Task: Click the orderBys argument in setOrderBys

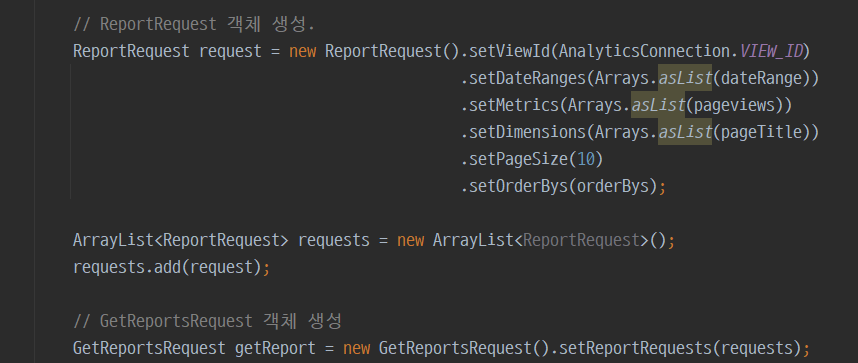Action: click(x=613, y=187)
